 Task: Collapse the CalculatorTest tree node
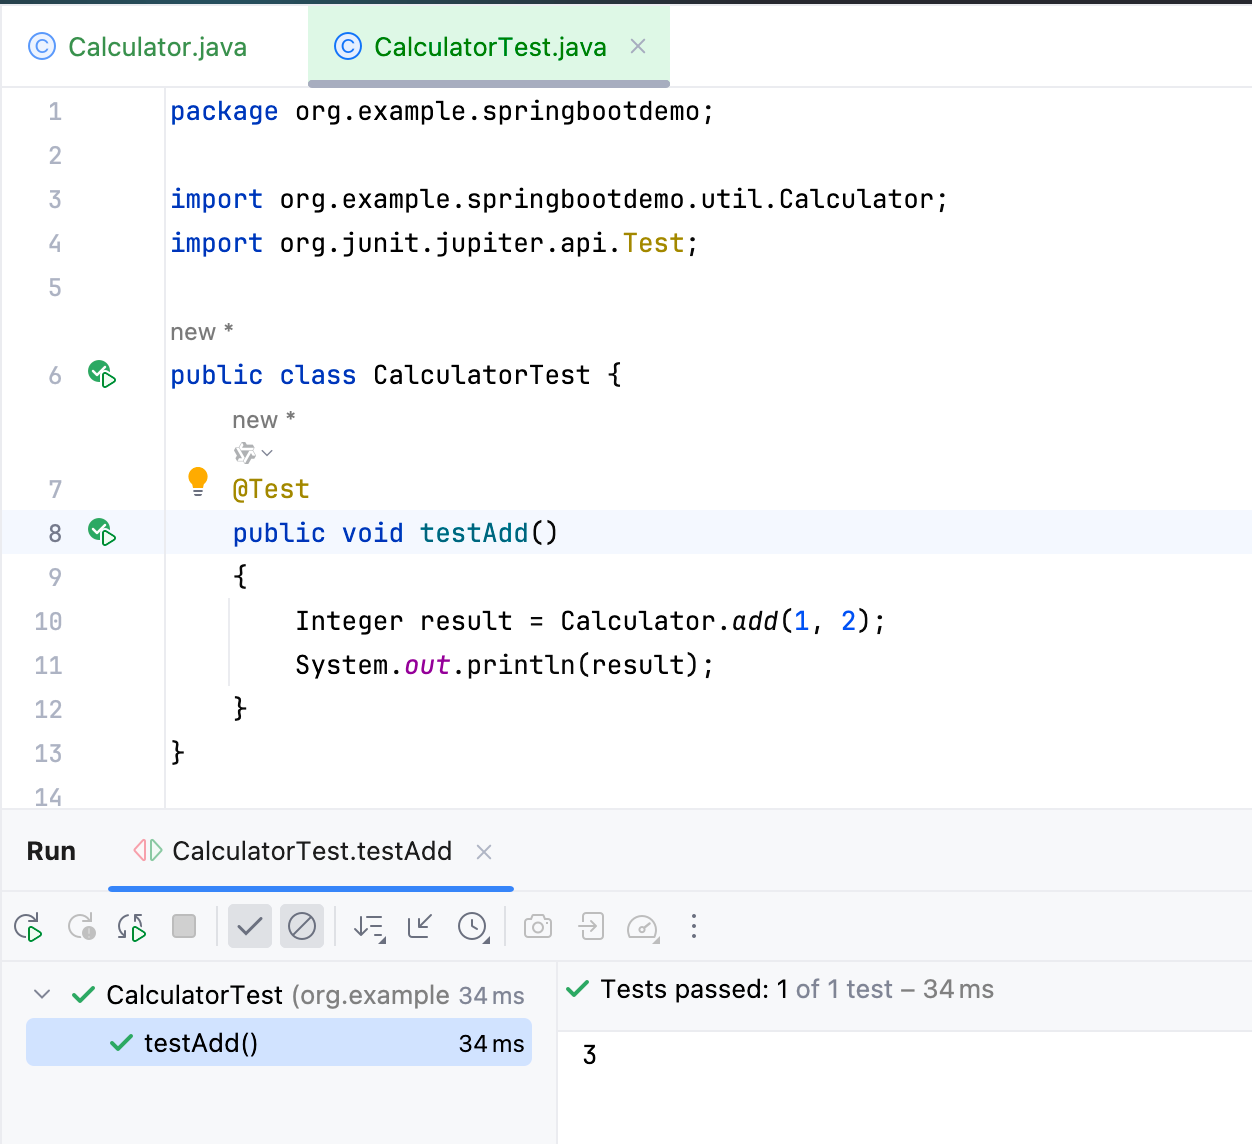[x=42, y=994]
